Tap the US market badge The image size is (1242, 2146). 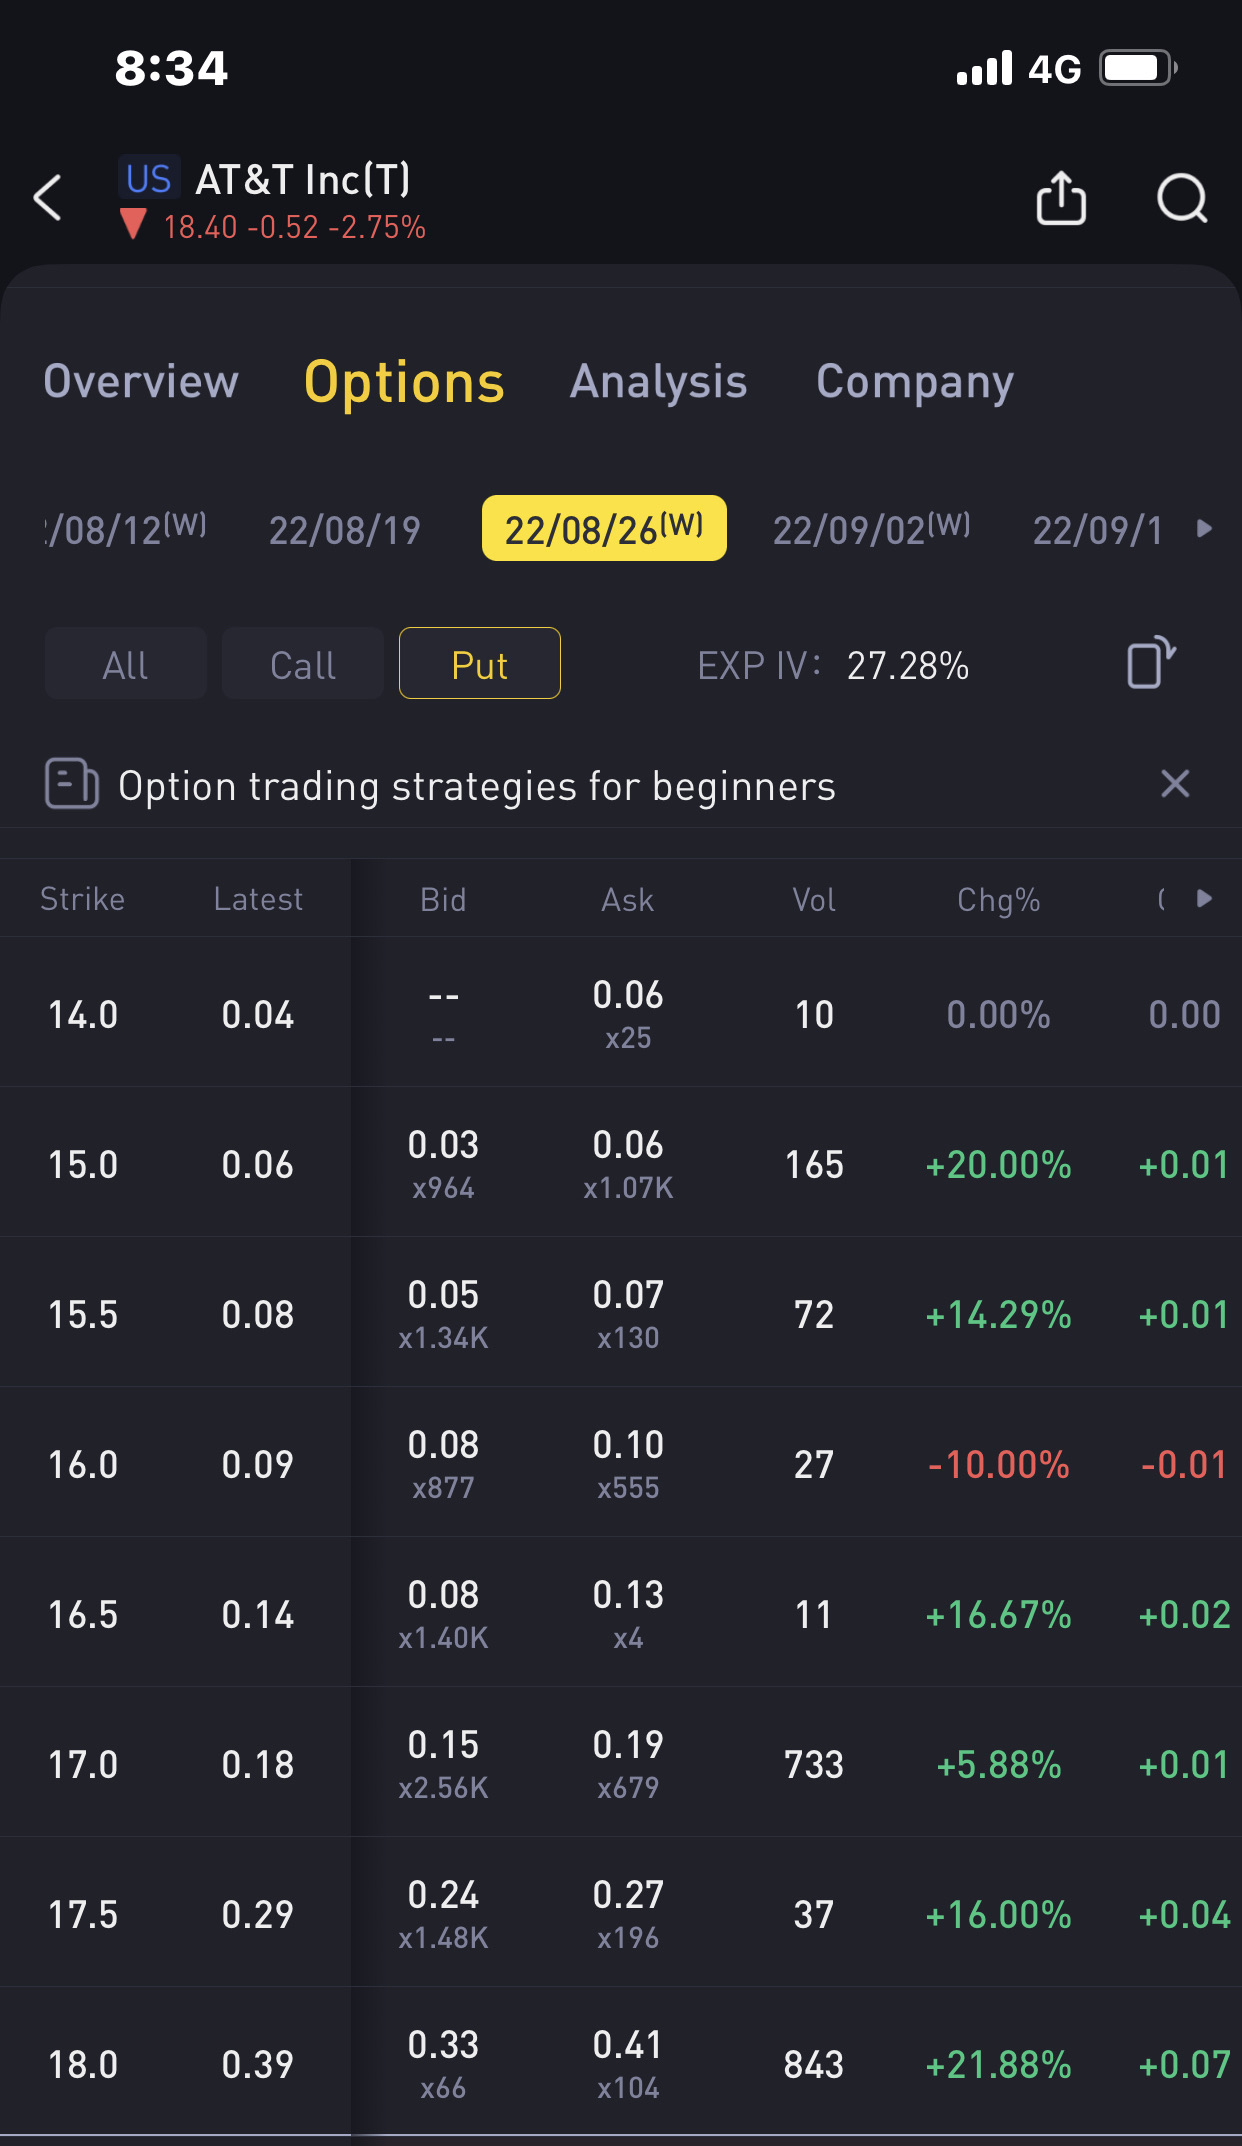pyautogui.click(x=149, y=179)
